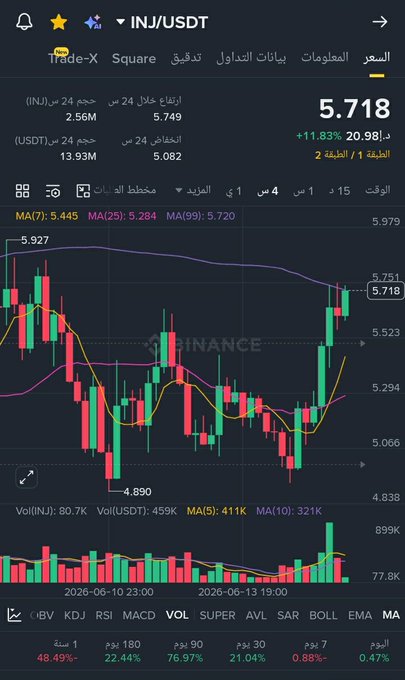This screenshot has height=680, width=405.
Task: Toggle the BOLL indicator
Action: click(x=323, y=615)
